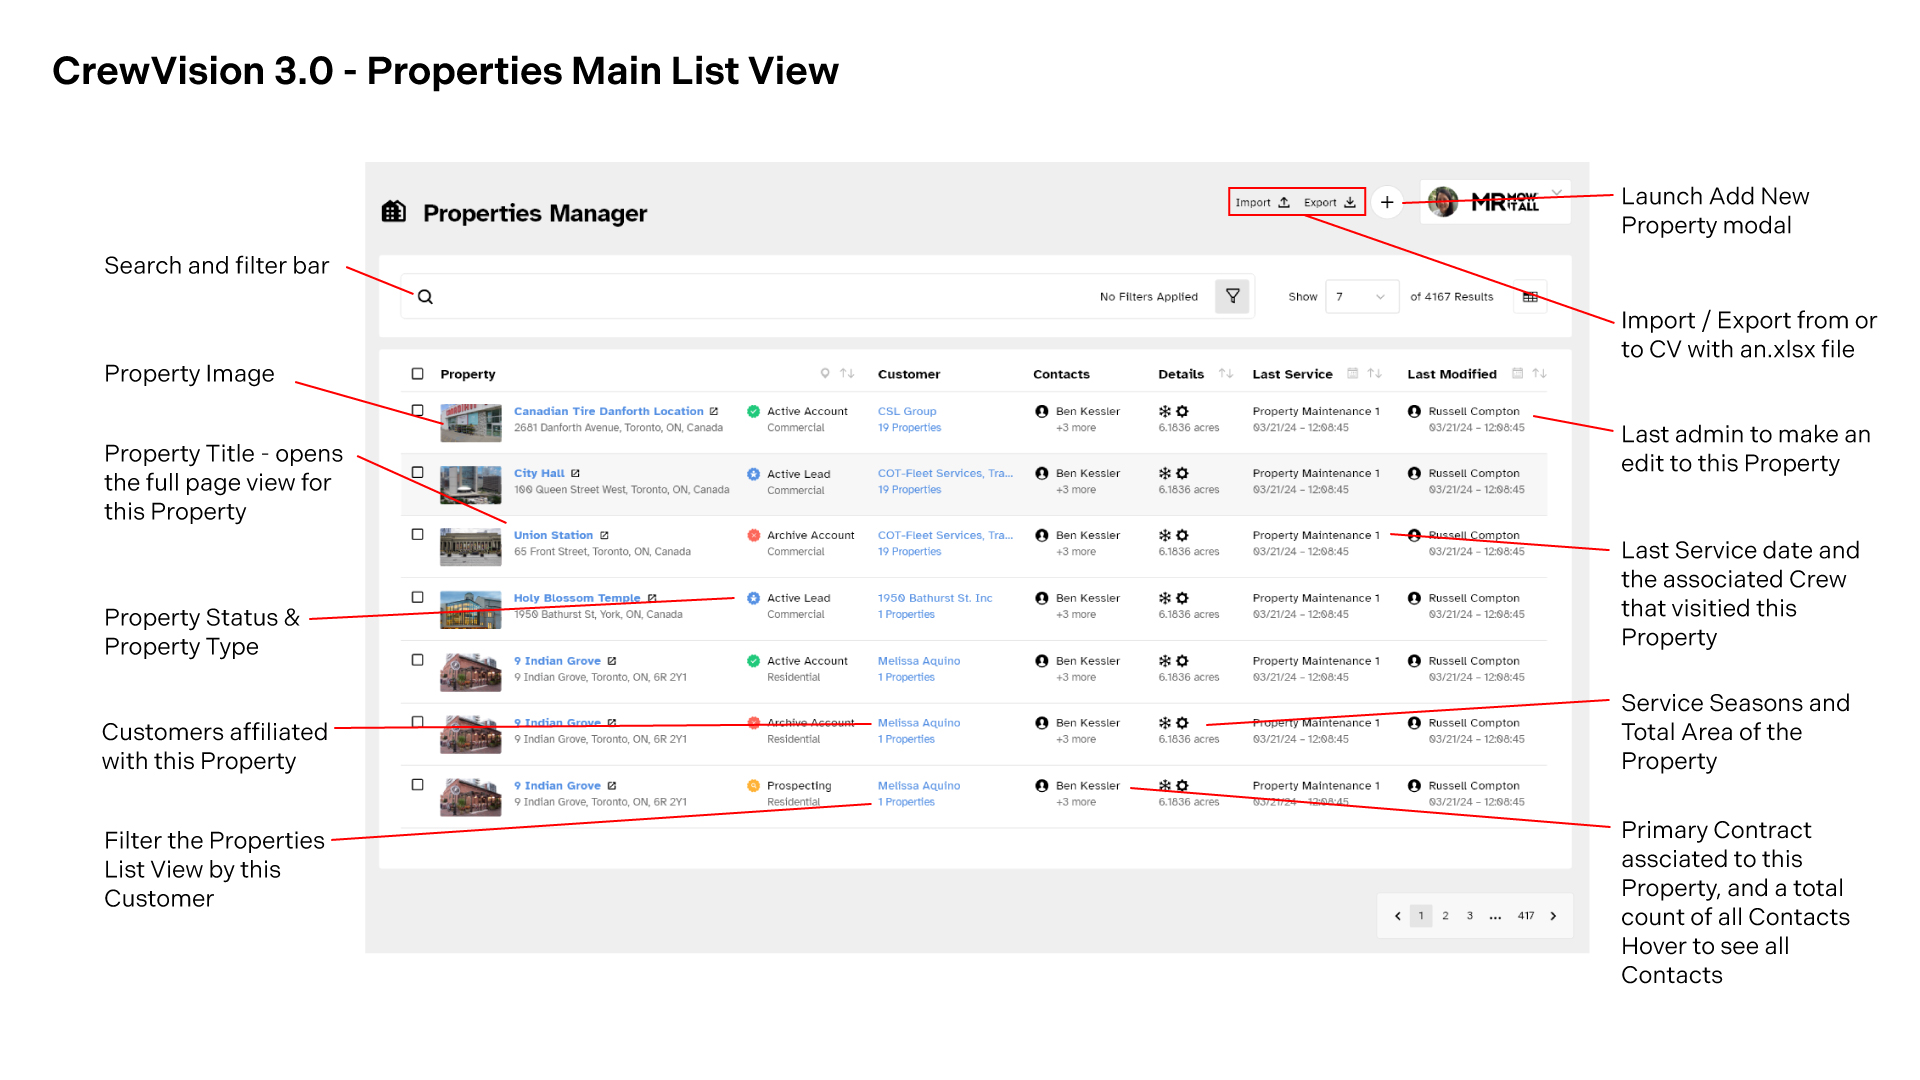Click green Active Account status icon for Canadian Tire
The image size is (1920, 1080).
click(754, 411)
